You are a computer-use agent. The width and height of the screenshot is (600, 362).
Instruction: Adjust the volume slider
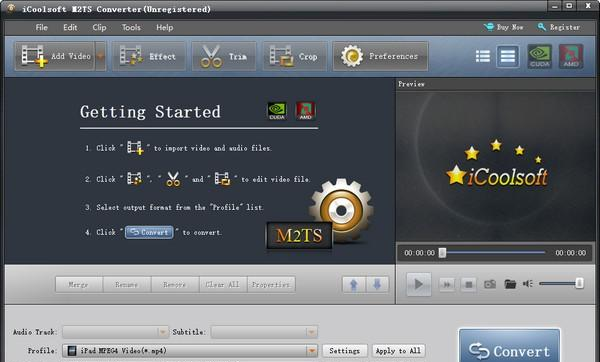point(561,284)
